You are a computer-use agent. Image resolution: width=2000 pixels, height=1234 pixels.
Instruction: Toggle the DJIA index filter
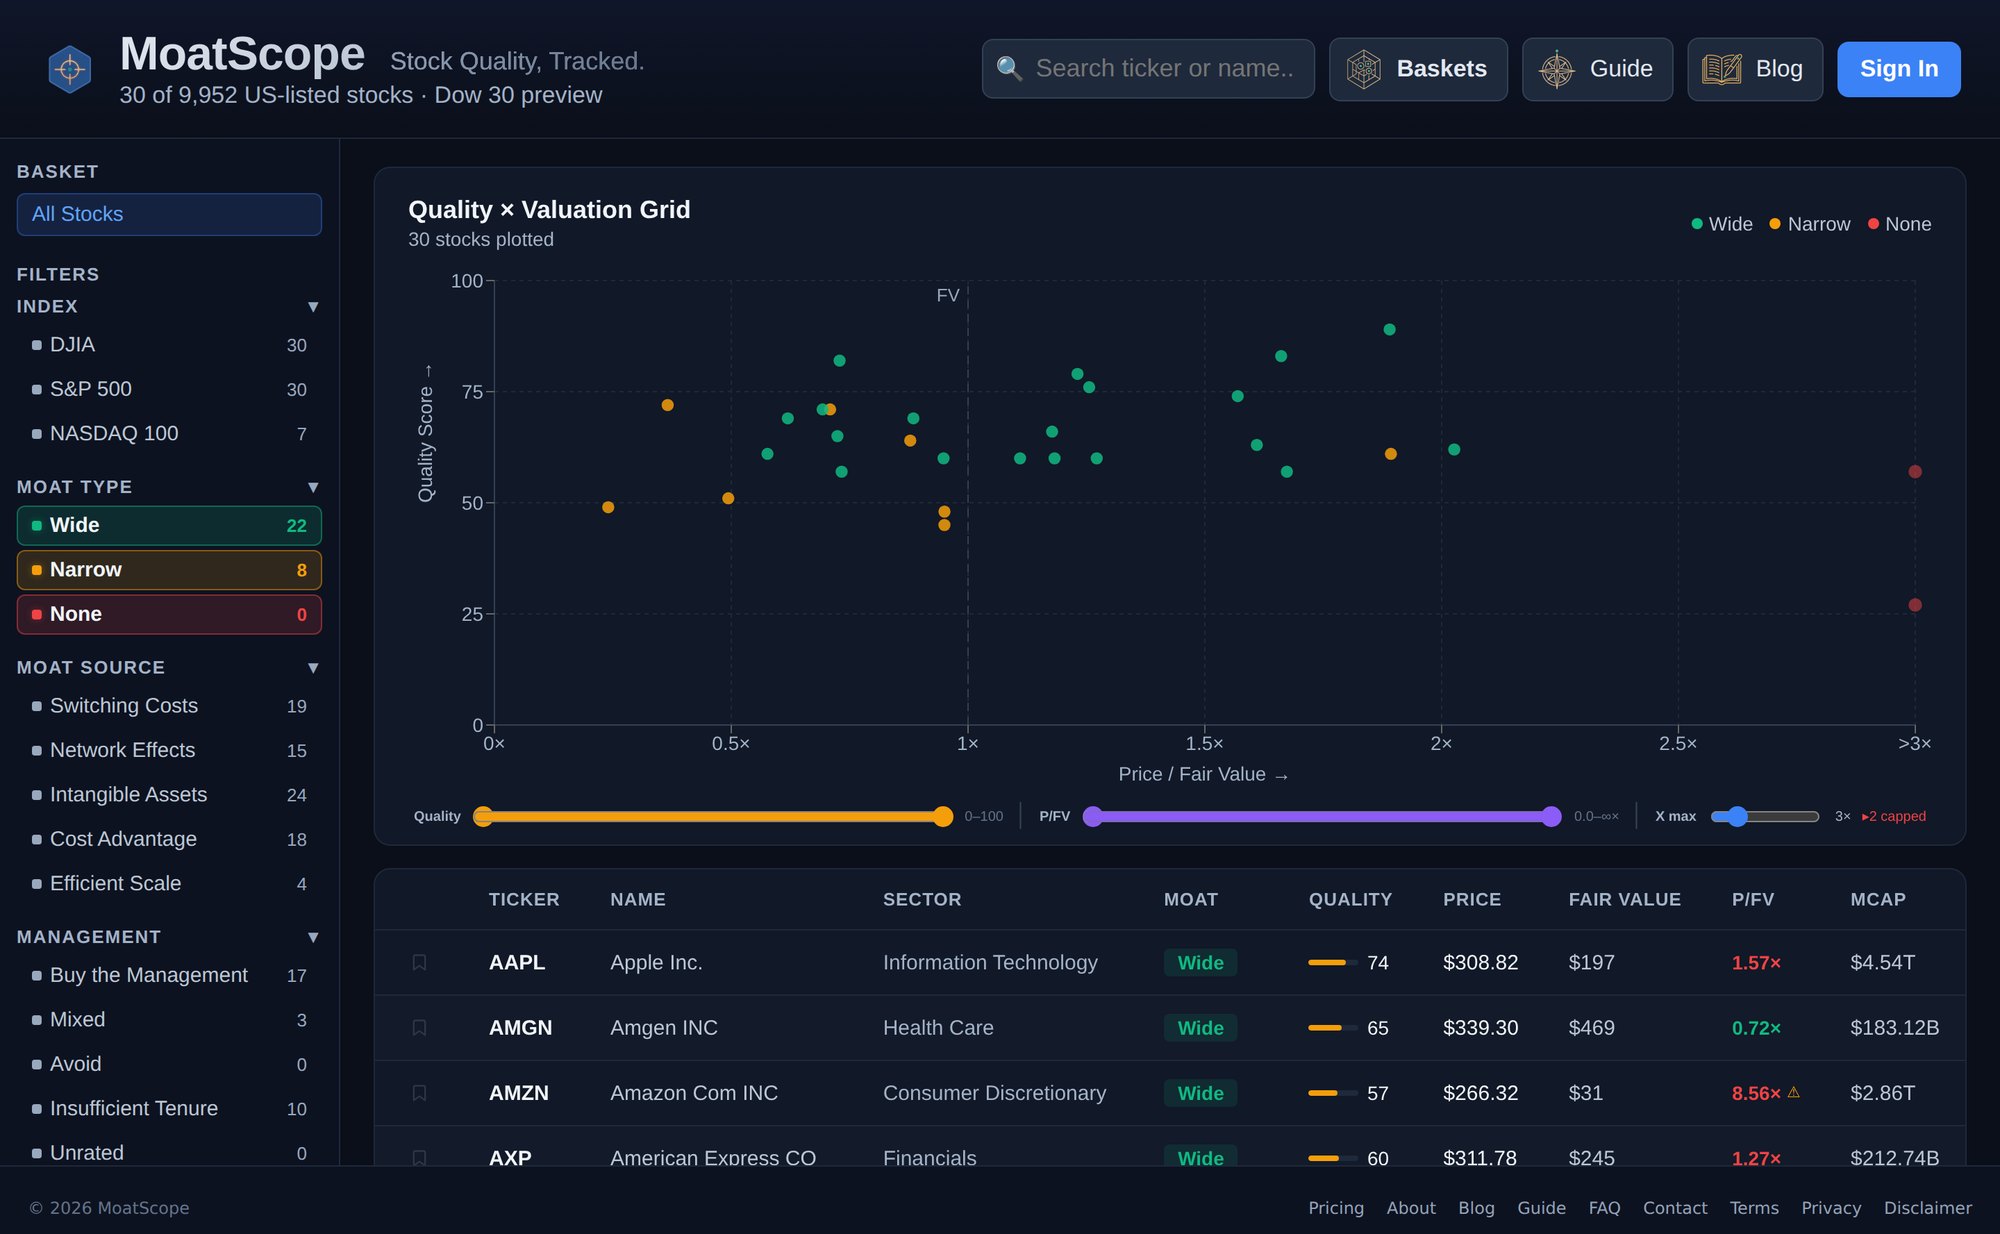pos(169,345)
